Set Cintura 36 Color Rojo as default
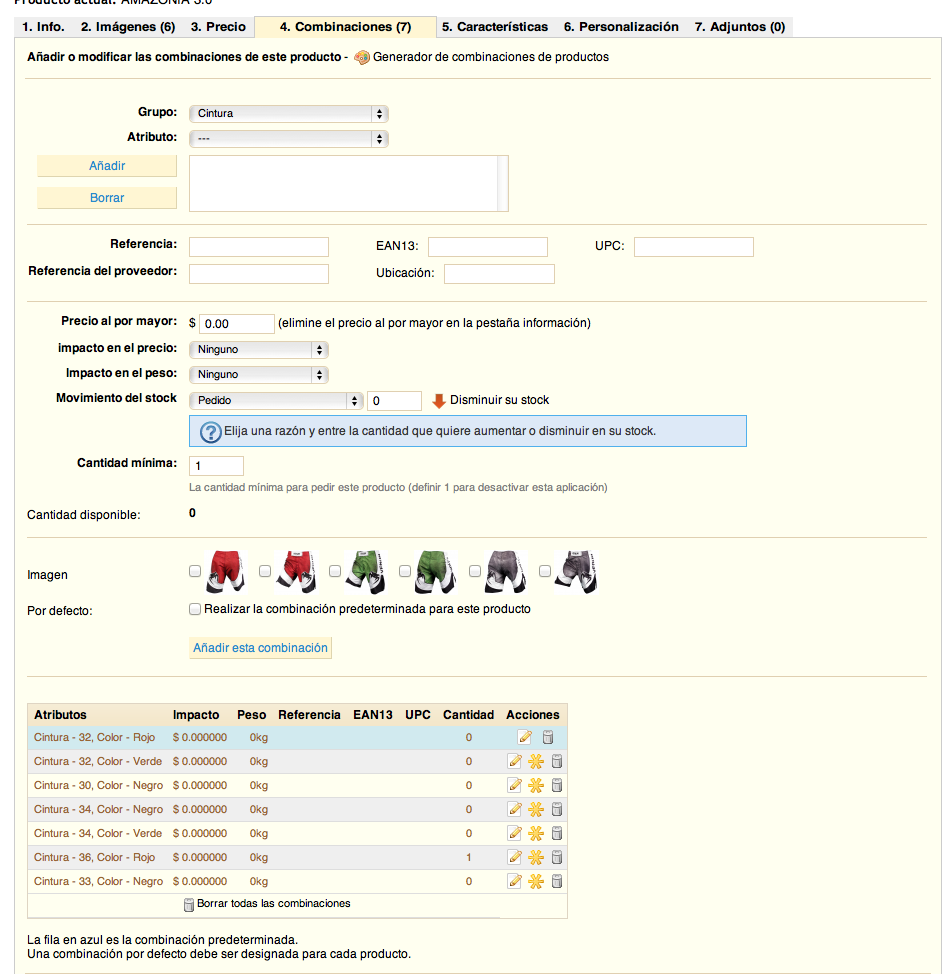952x974 pixels. (536, 857)
